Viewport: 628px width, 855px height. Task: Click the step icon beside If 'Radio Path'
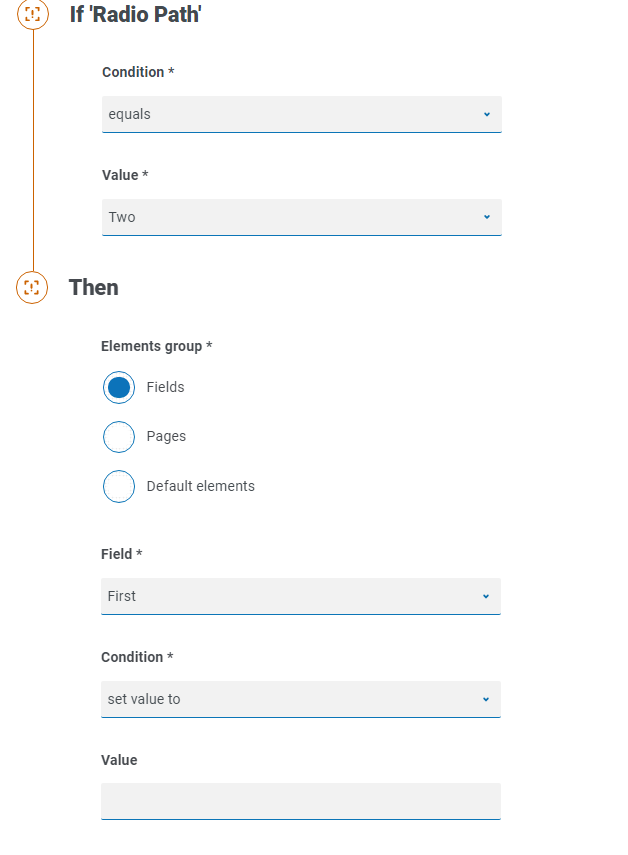click(x=33, y=14)
